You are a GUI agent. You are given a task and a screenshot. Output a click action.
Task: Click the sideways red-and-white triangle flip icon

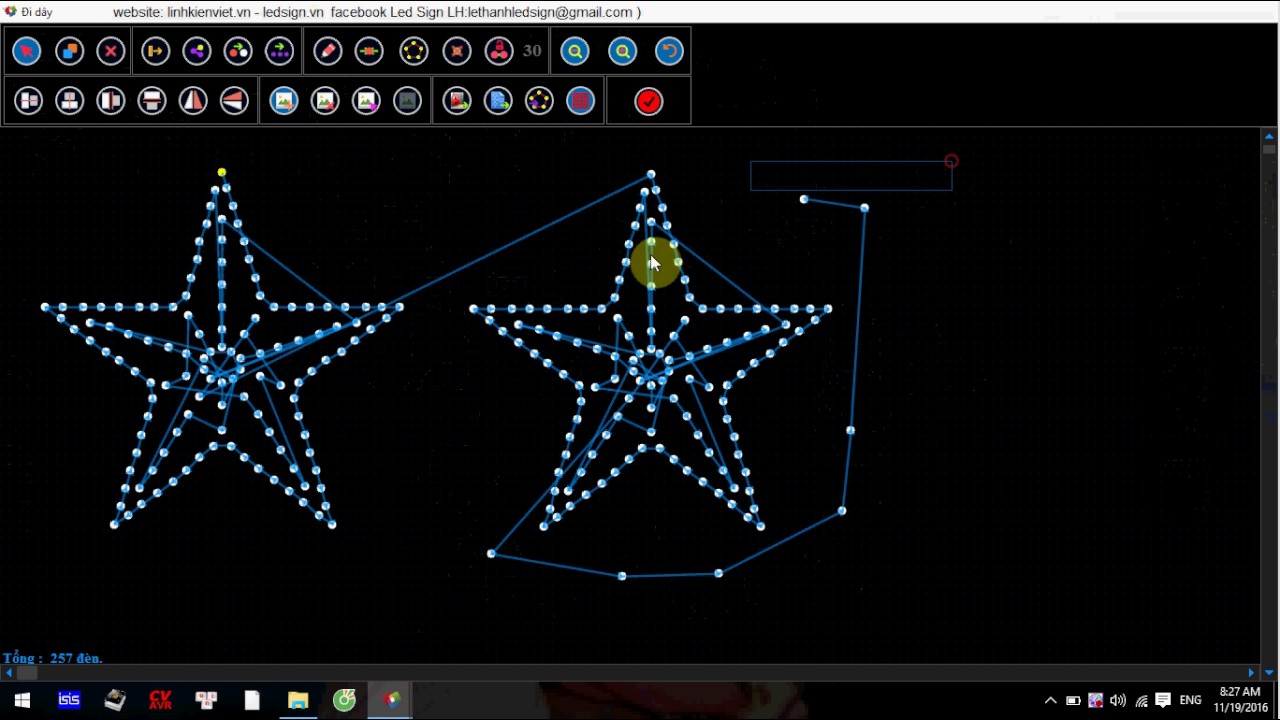click(x=234, y=101)
